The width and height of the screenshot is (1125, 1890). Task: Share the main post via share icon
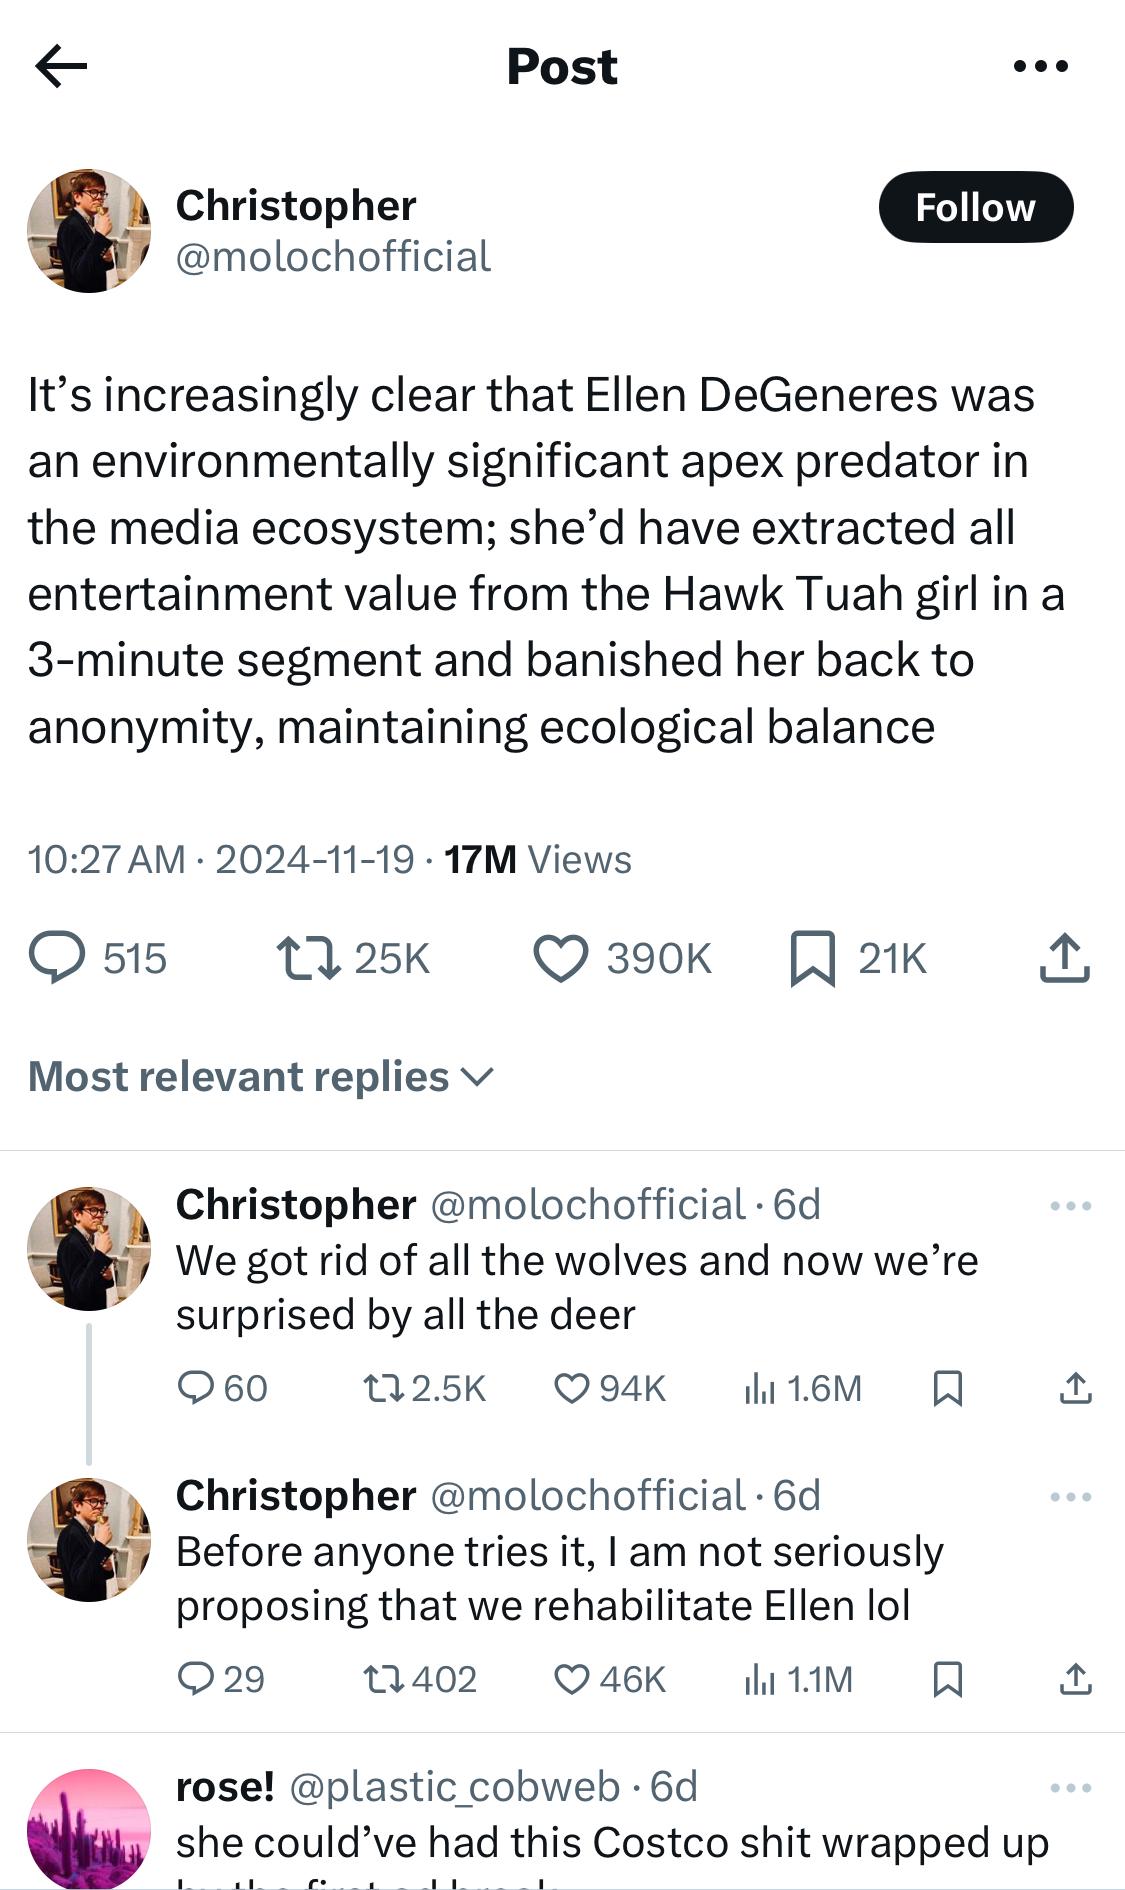(x=1064, y=957)
